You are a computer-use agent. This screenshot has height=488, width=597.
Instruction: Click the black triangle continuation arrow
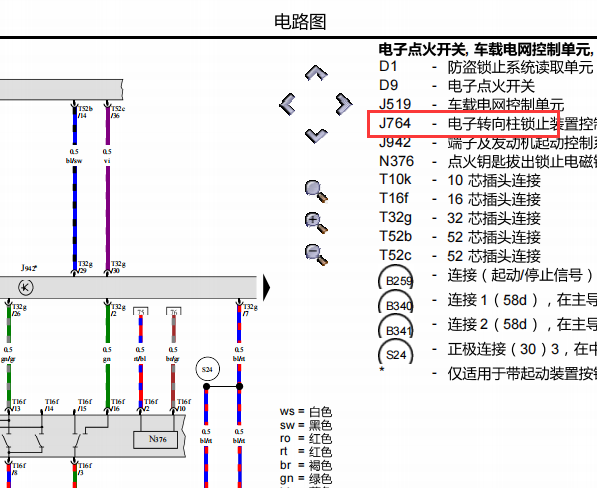(267, 287)
